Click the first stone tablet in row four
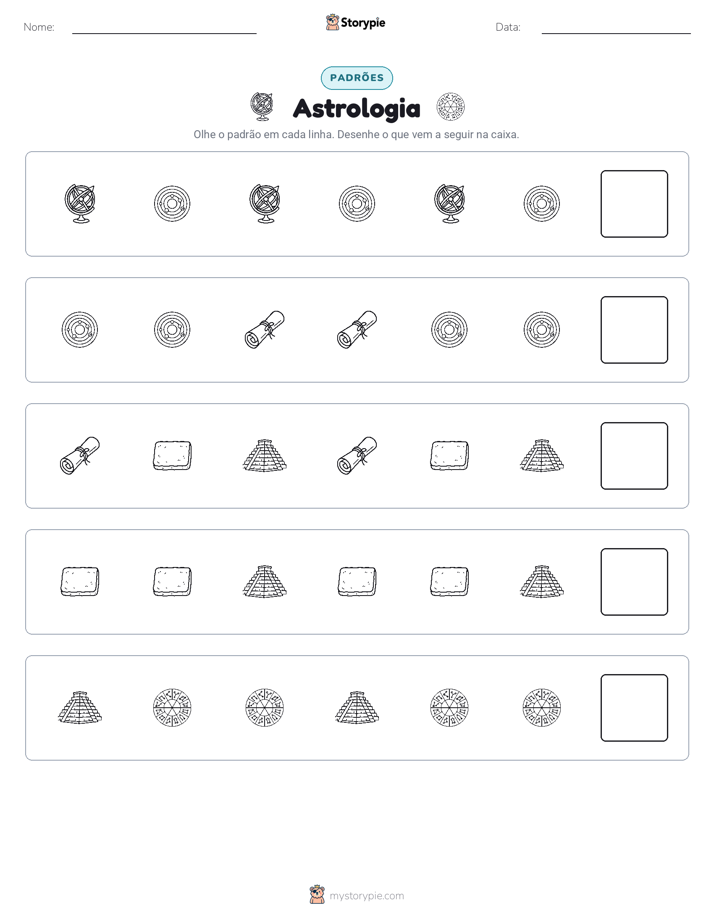714x924 pixels. [80, 582]
